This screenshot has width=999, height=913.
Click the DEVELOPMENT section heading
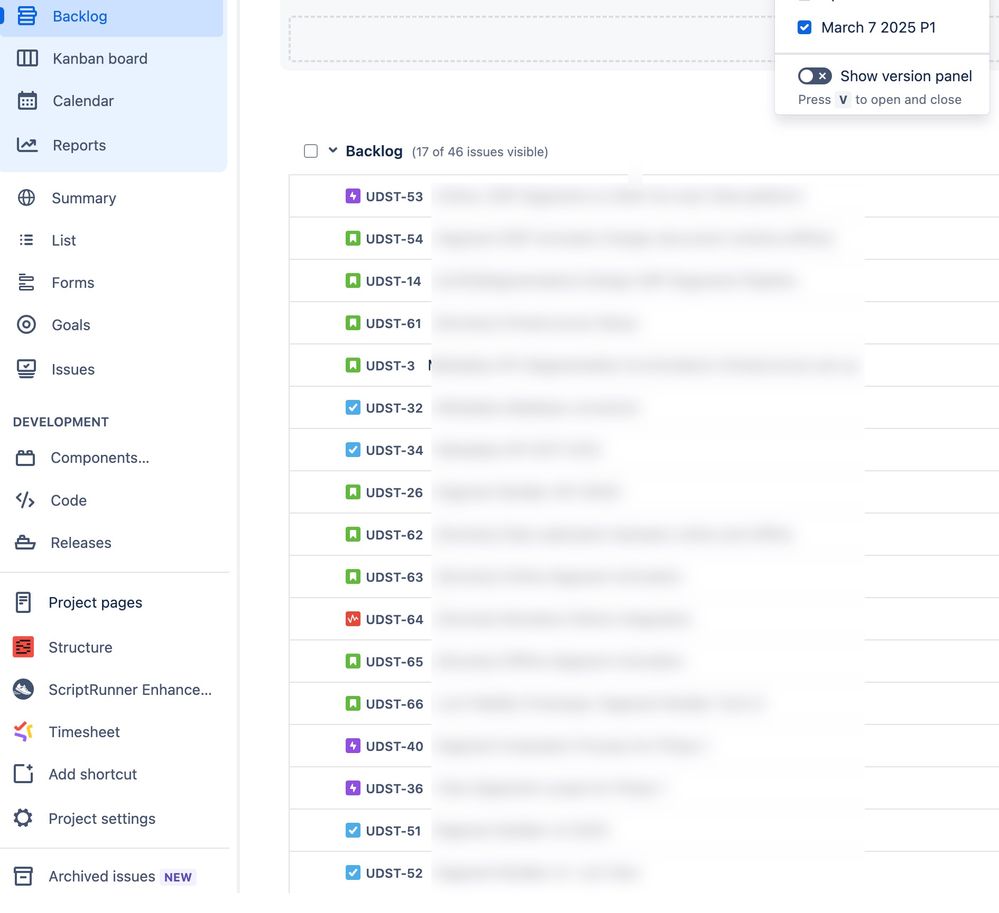coord(61,422)
